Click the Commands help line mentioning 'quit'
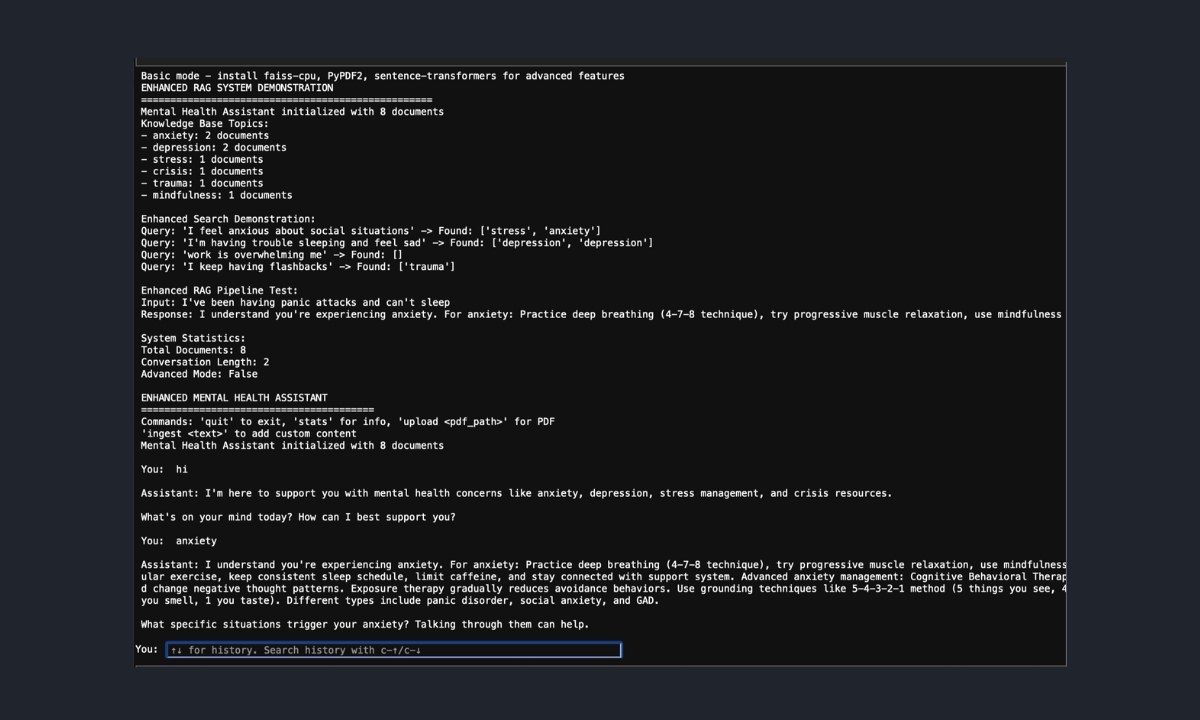 347,422
